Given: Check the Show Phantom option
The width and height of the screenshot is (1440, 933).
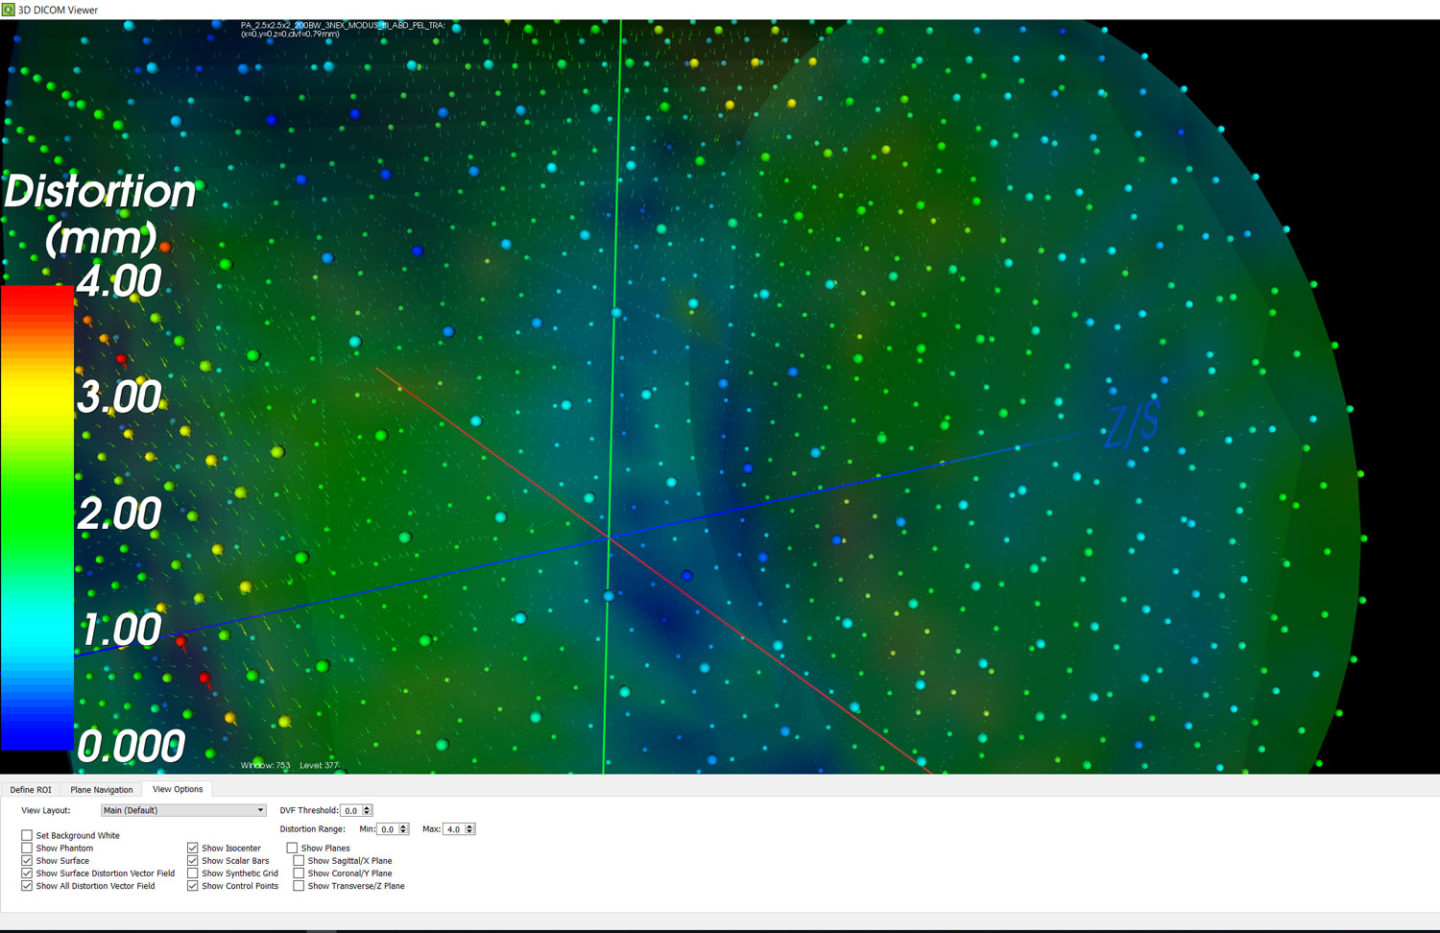Looking at the screenshot, I should [x=27, y=848].
